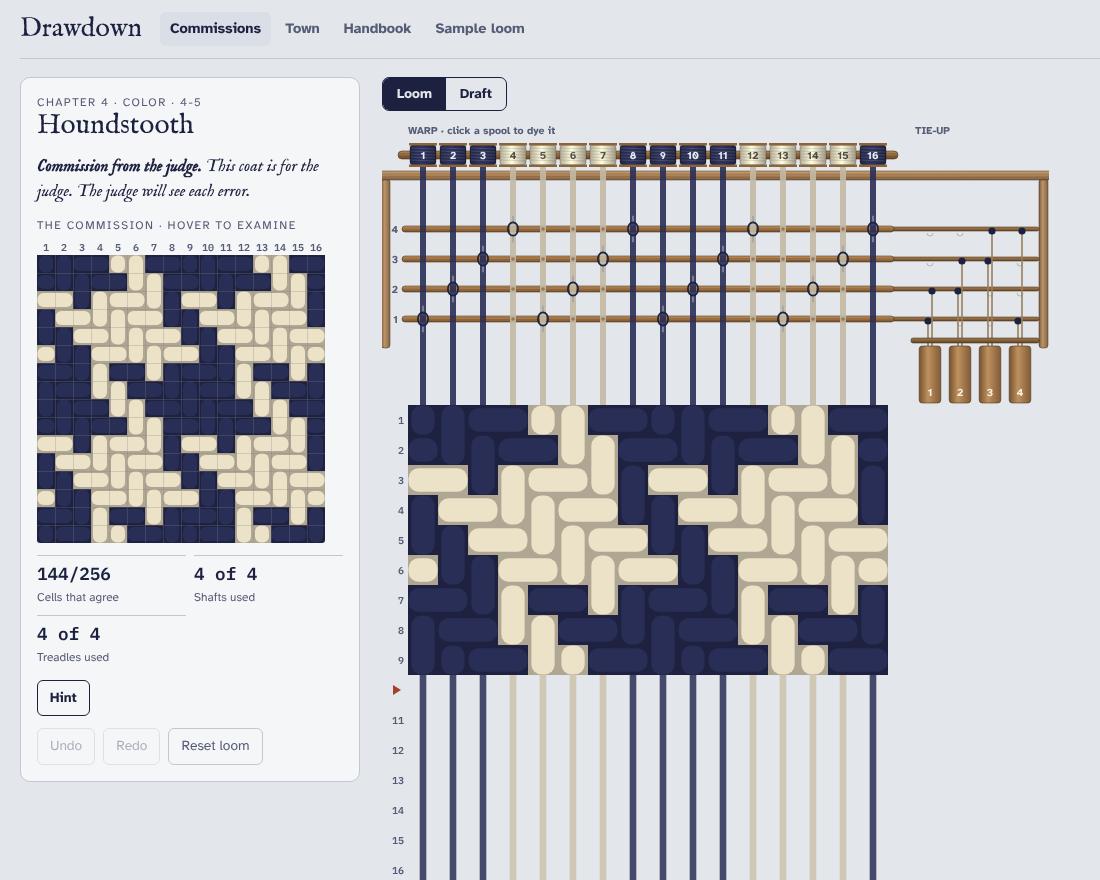
Task: Click the heddle eye of warp 1 on shaft 1
Action: coord(423,319)
